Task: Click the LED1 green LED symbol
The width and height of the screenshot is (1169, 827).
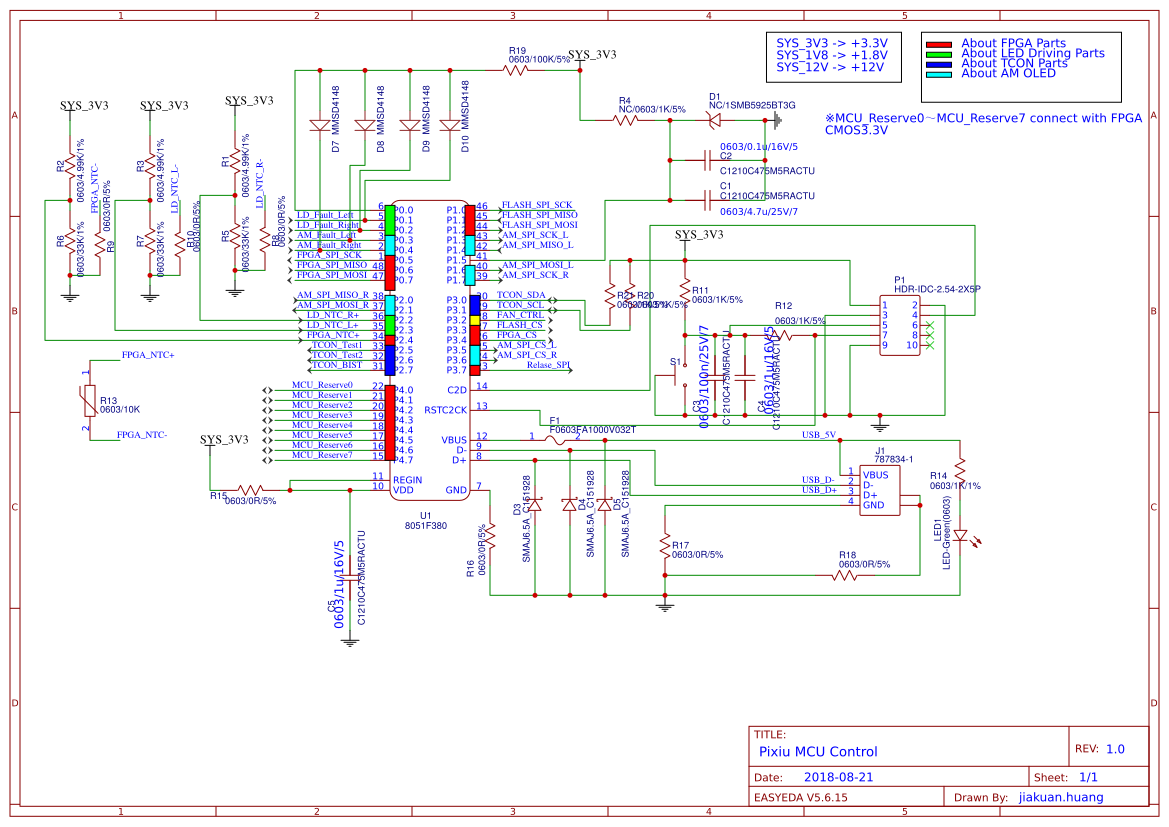Action: pos(959,536)
